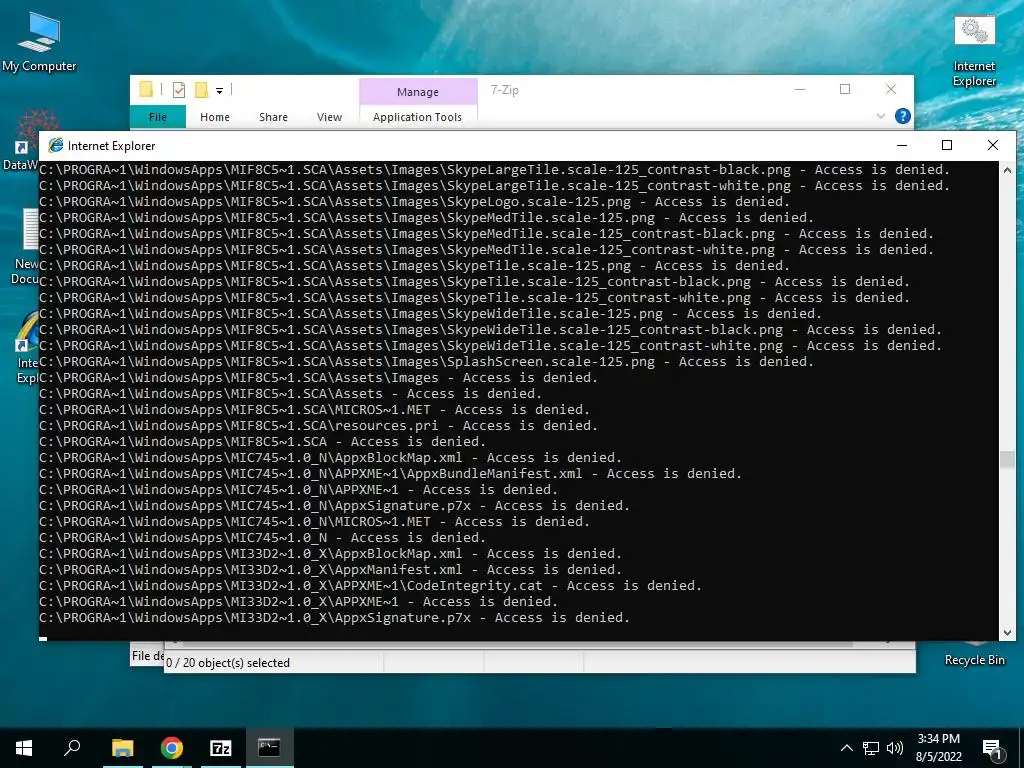Open taskbar Search magnifier
This screenshot has width=1024, height=768.
72,748
